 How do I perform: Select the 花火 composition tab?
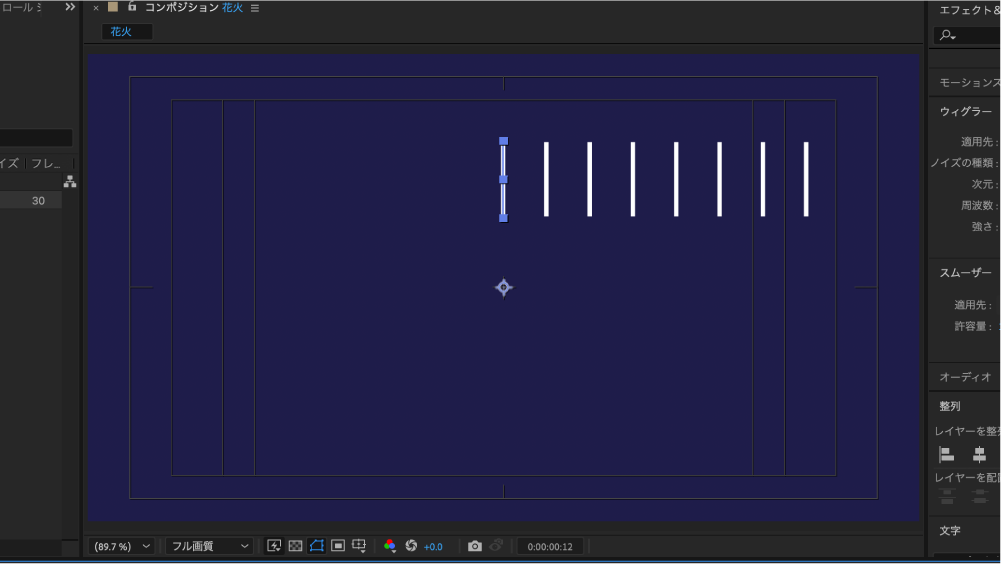tap(127, 31)
